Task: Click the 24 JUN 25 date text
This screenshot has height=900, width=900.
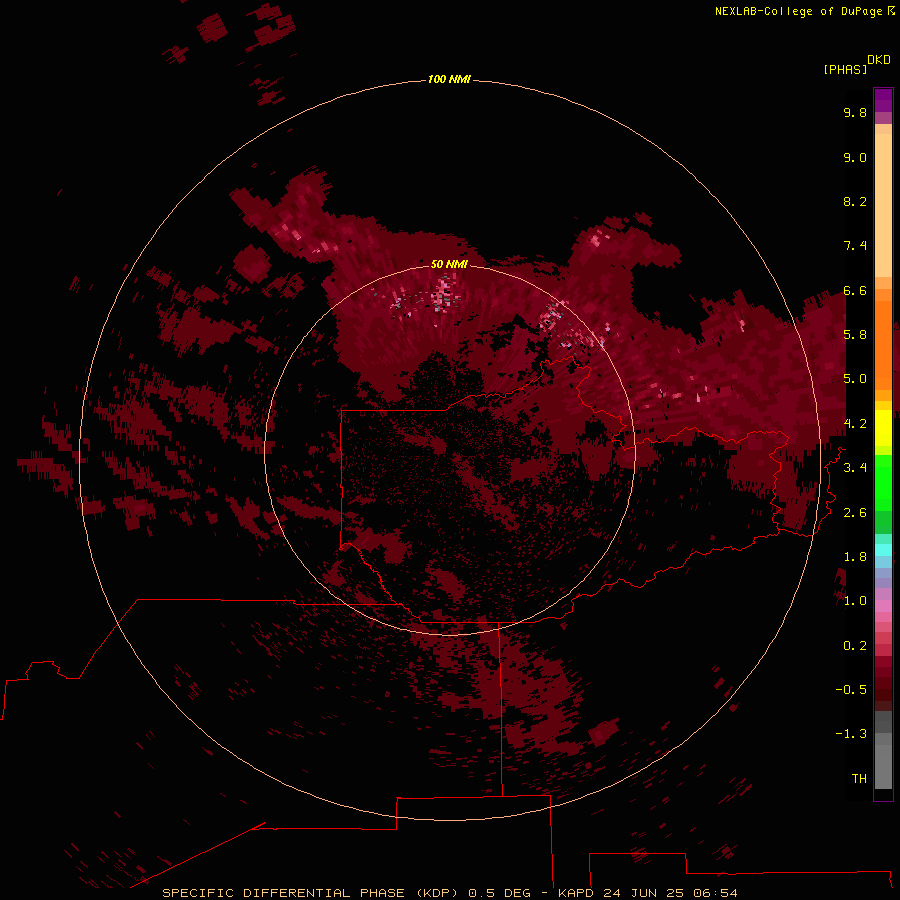Action: pyautogui.click(x=644, y=893)
